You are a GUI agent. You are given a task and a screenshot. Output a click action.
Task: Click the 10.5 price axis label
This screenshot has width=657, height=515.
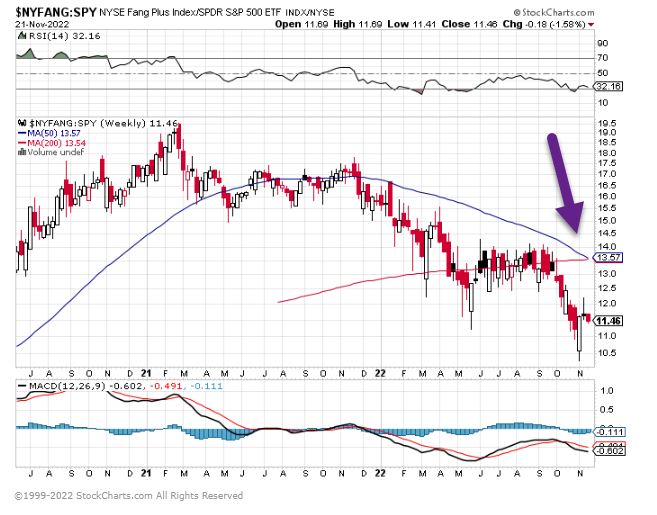point(607,353)
